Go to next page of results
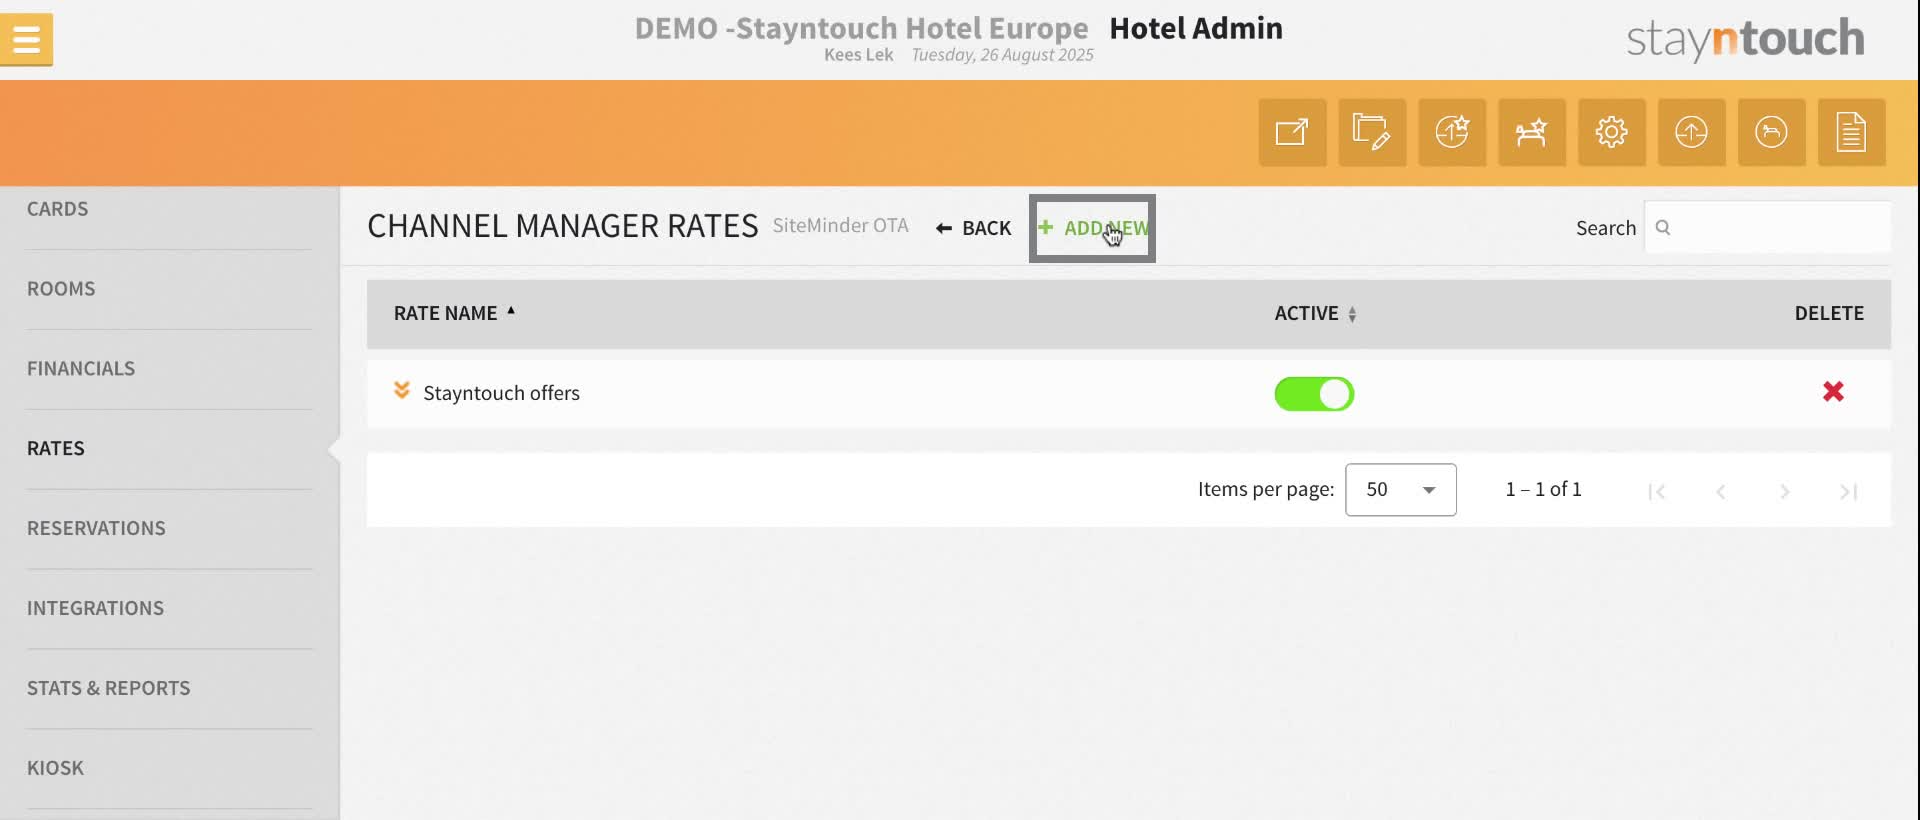 pos(1785,491)
